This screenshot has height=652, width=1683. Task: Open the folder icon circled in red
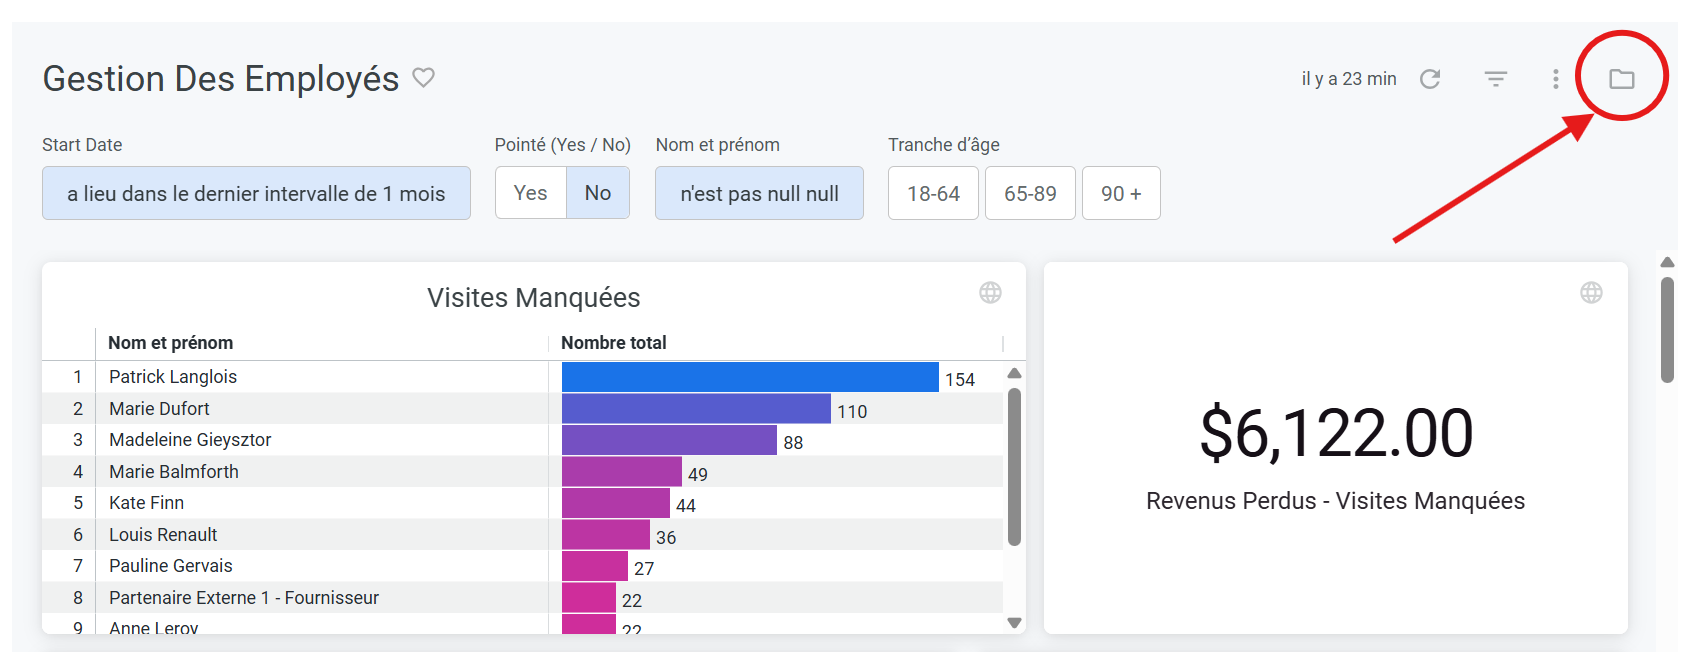click(1621, 79)
